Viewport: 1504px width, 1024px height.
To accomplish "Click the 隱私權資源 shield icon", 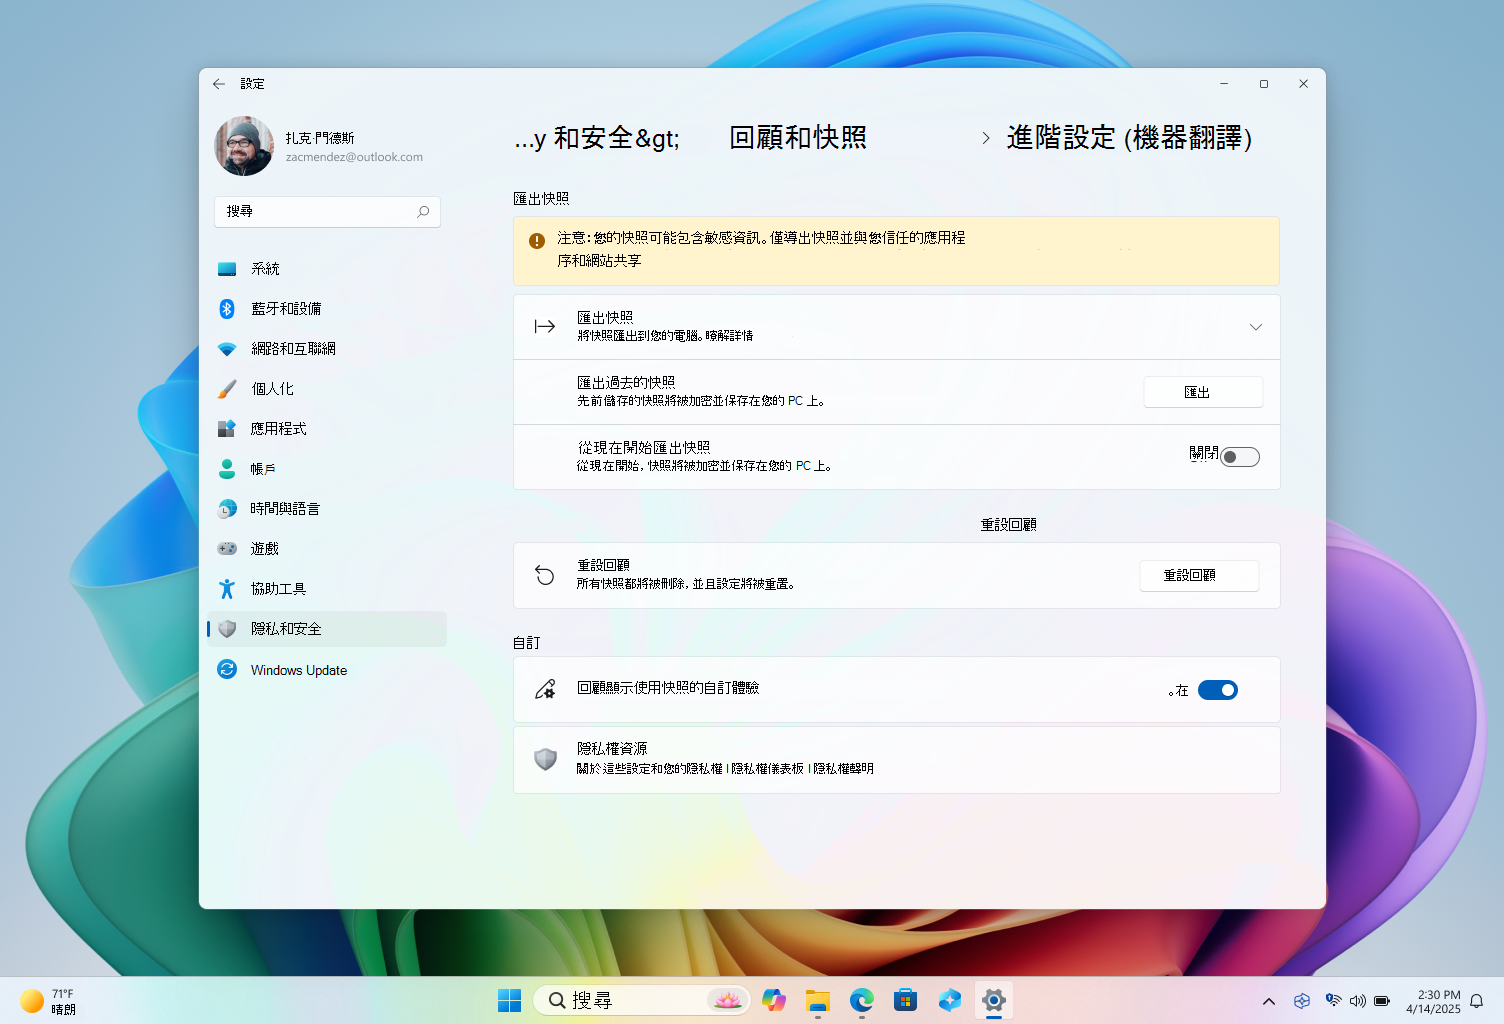I will 545,760.
